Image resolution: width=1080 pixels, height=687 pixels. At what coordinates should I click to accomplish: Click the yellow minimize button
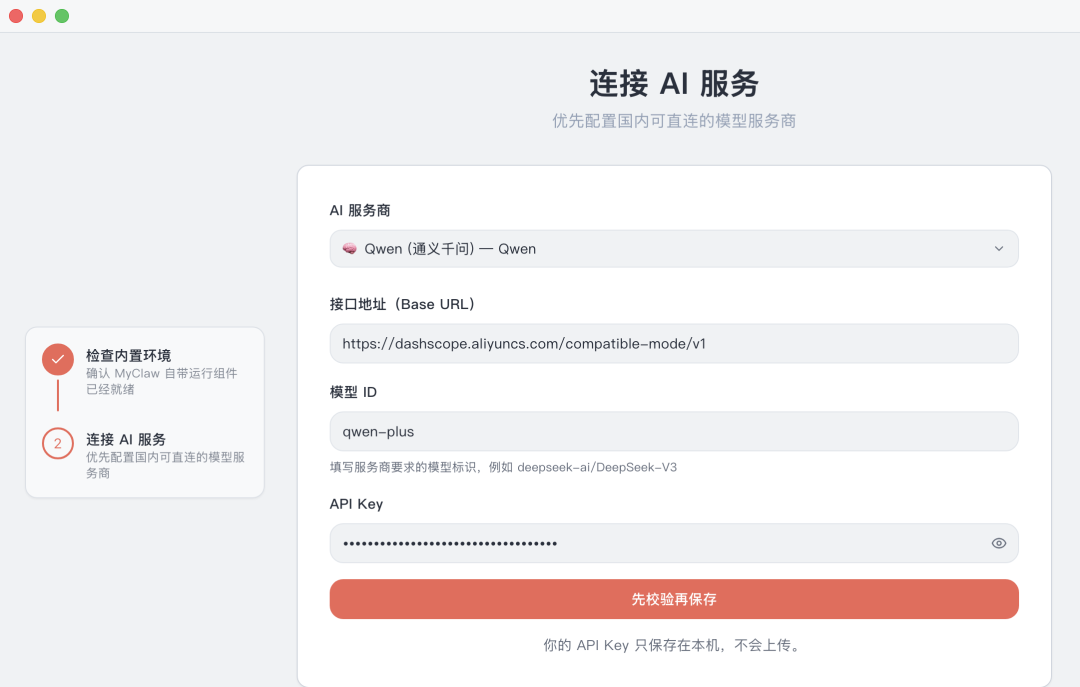tap(38, 16)
